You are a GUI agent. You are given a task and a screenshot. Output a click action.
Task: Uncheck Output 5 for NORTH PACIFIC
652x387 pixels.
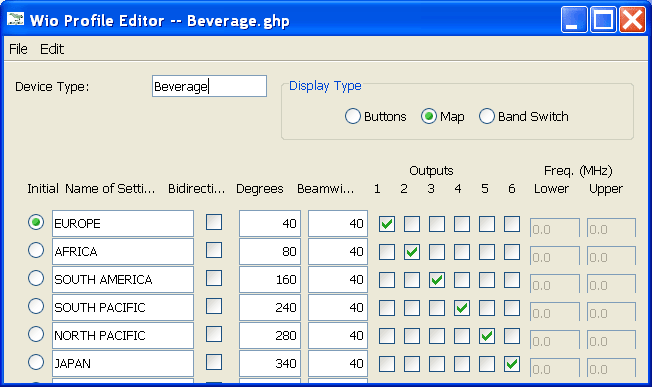point(487,336)
